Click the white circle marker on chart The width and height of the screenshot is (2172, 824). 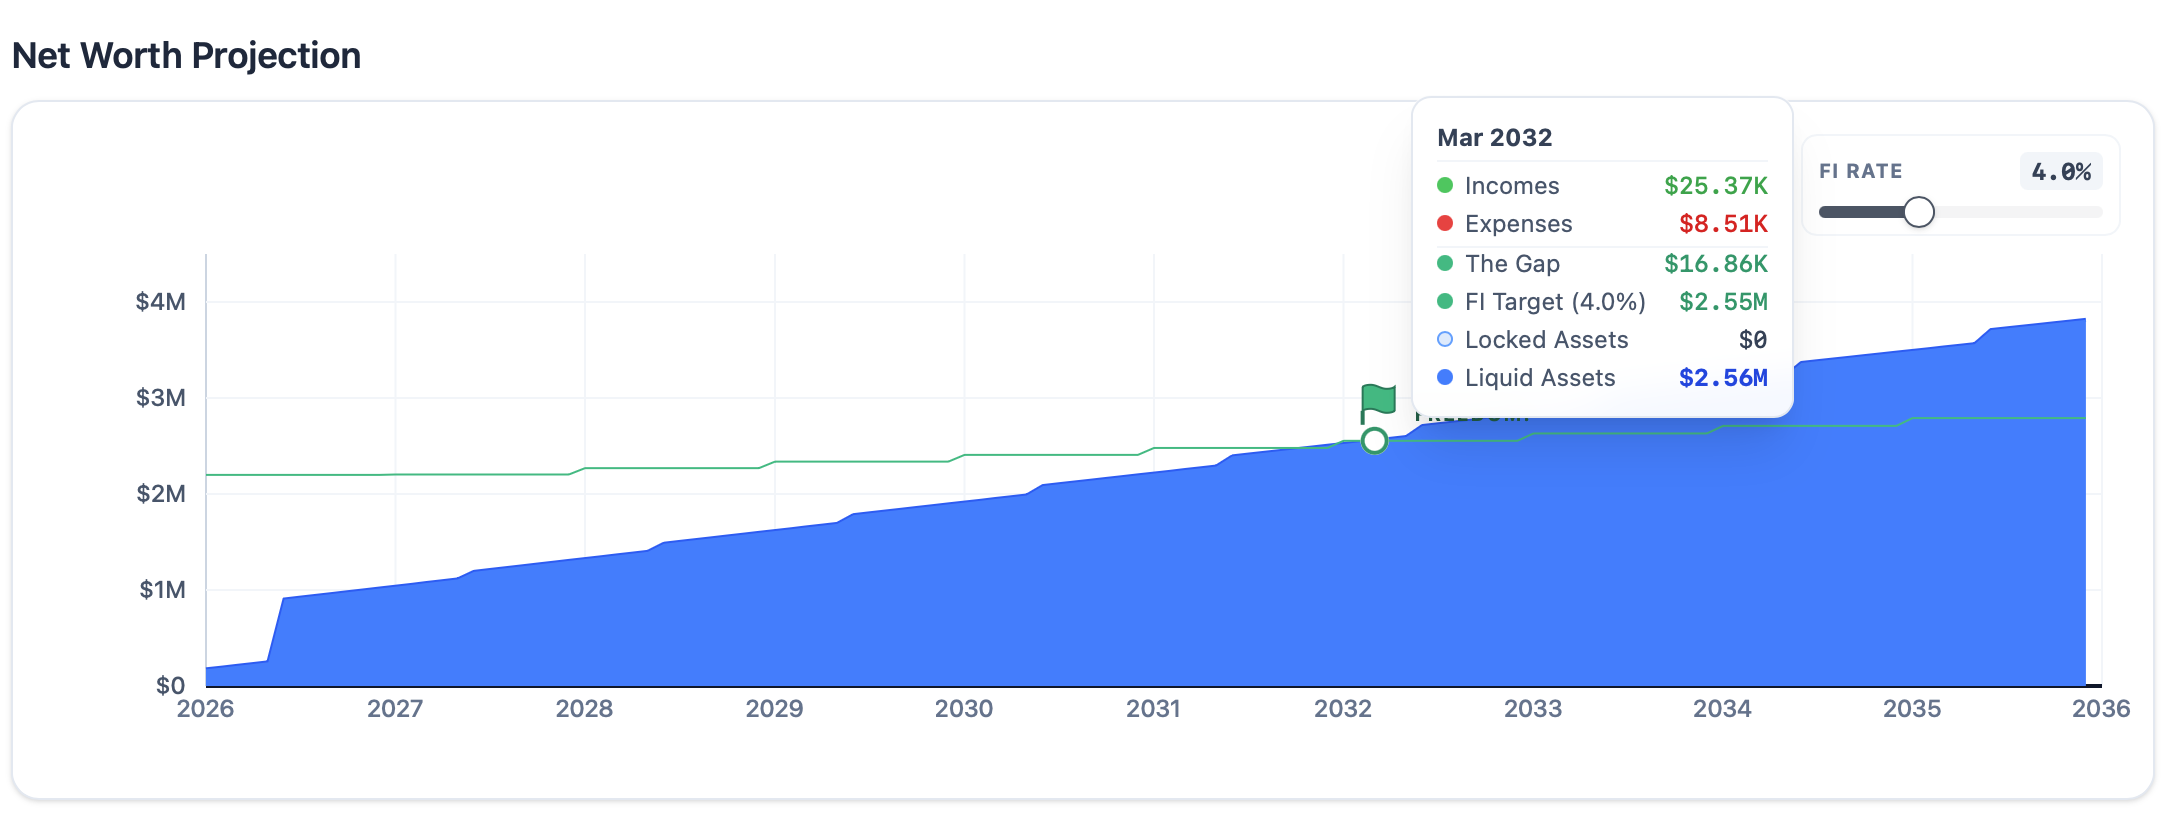(x=1375, y=440)
